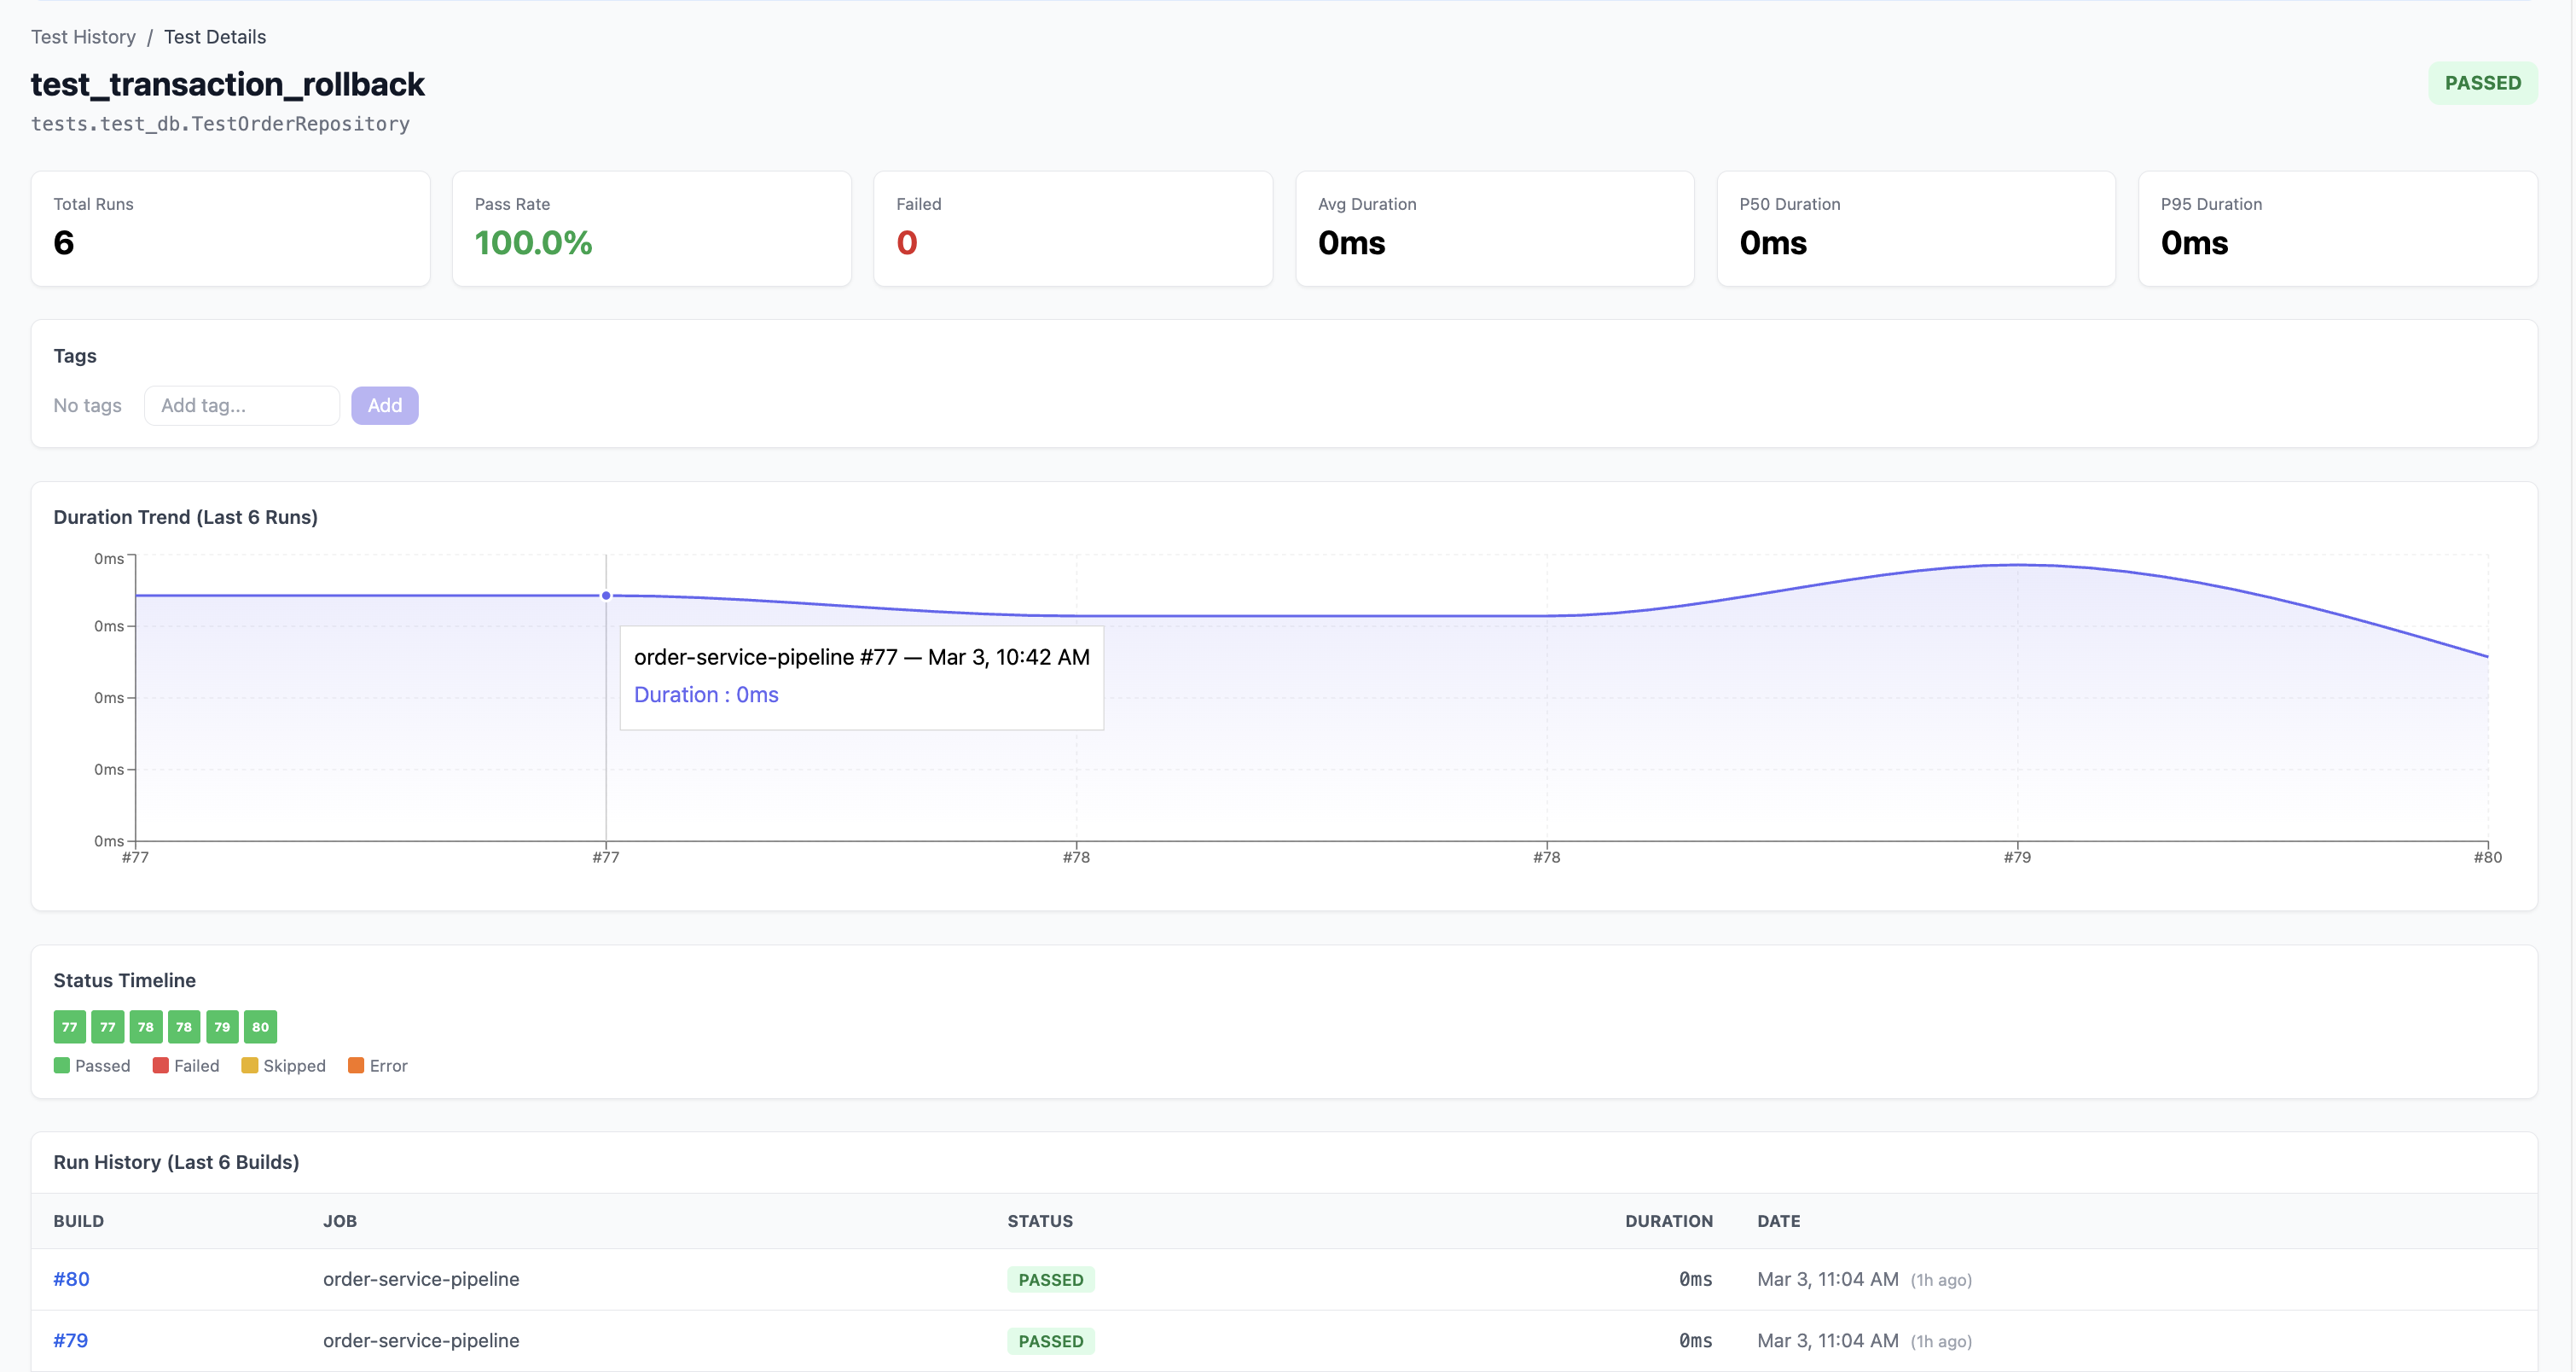Click green Passed legend swatch
The width and height of the screenshot is (2576, 1372).
pos(62,1066)
